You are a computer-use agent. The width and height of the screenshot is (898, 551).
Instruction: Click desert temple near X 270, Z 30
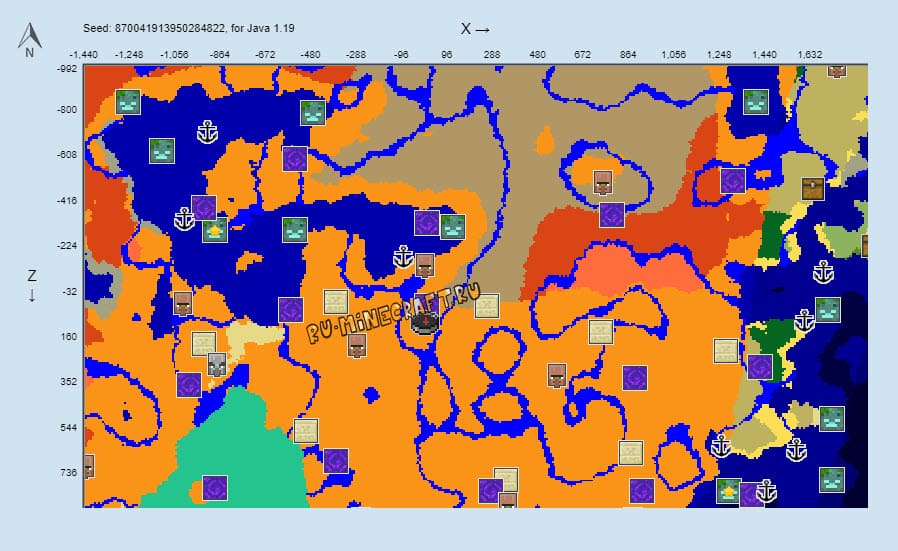(x=487, y=306)
